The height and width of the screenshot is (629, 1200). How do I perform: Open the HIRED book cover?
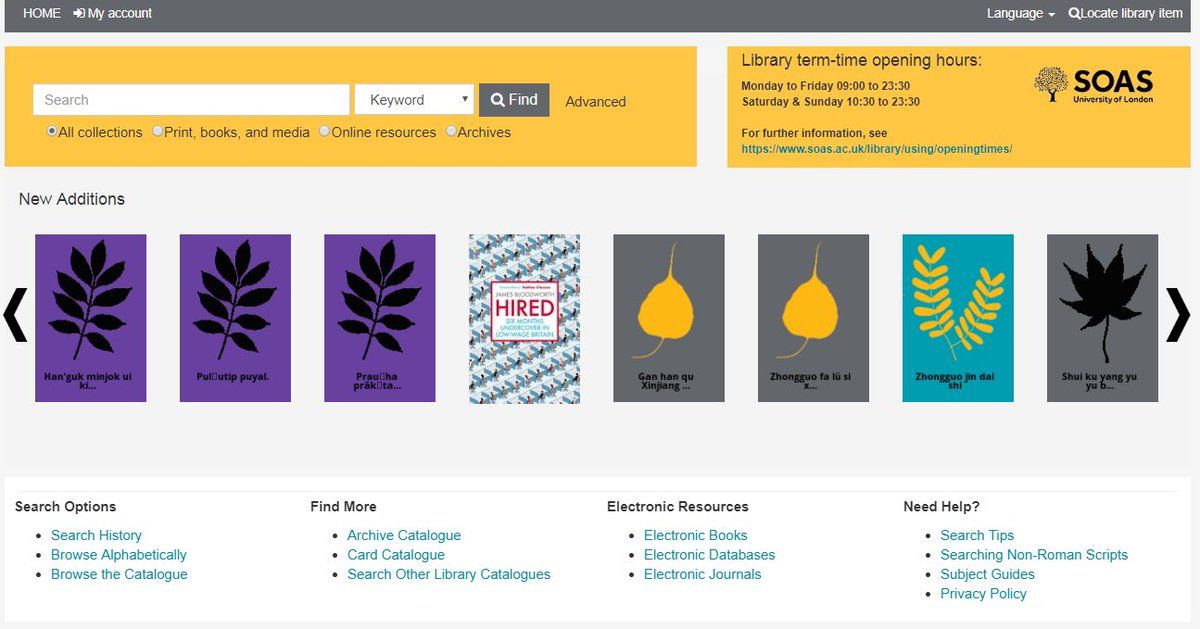pos(524,318)
